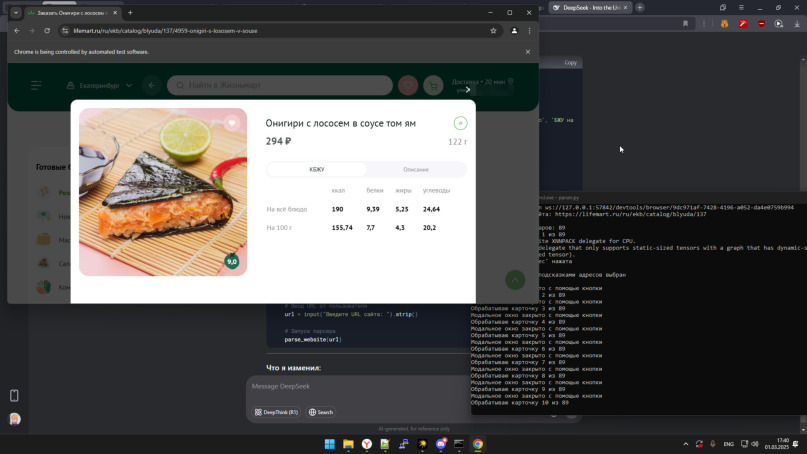
Task: Expand the Екатеринбург city selector
Action: tap(99, 85)
